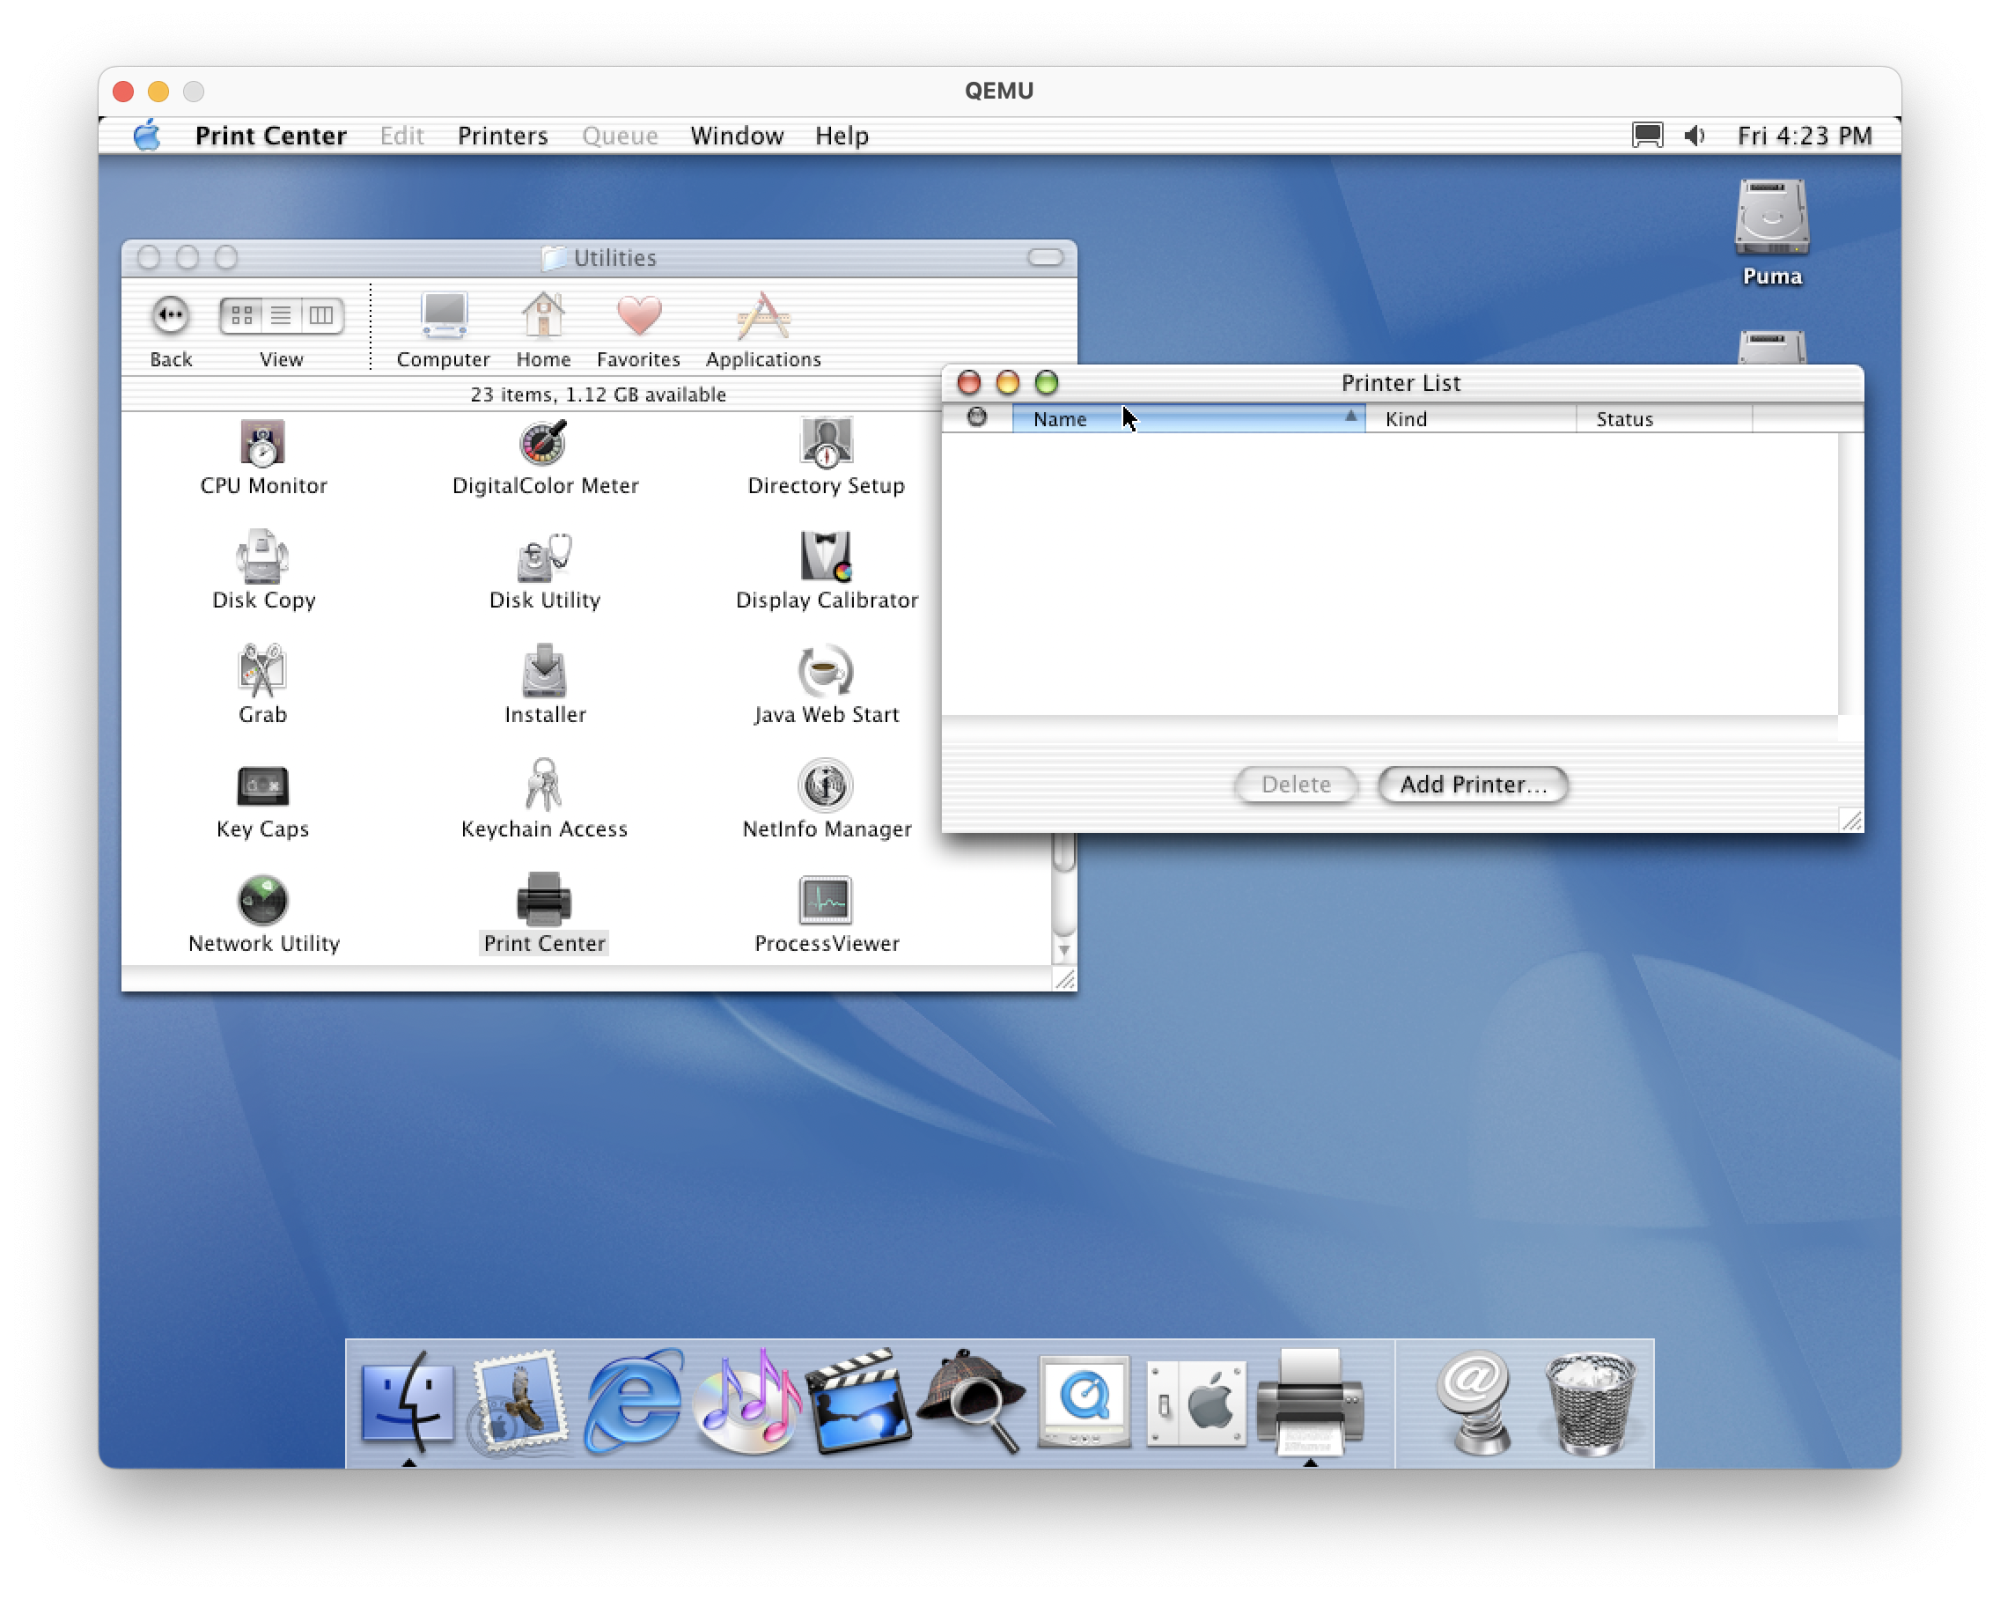Click Finder icon in Dock
The image size is (2000, 1599).
[x=408, y=1402]
